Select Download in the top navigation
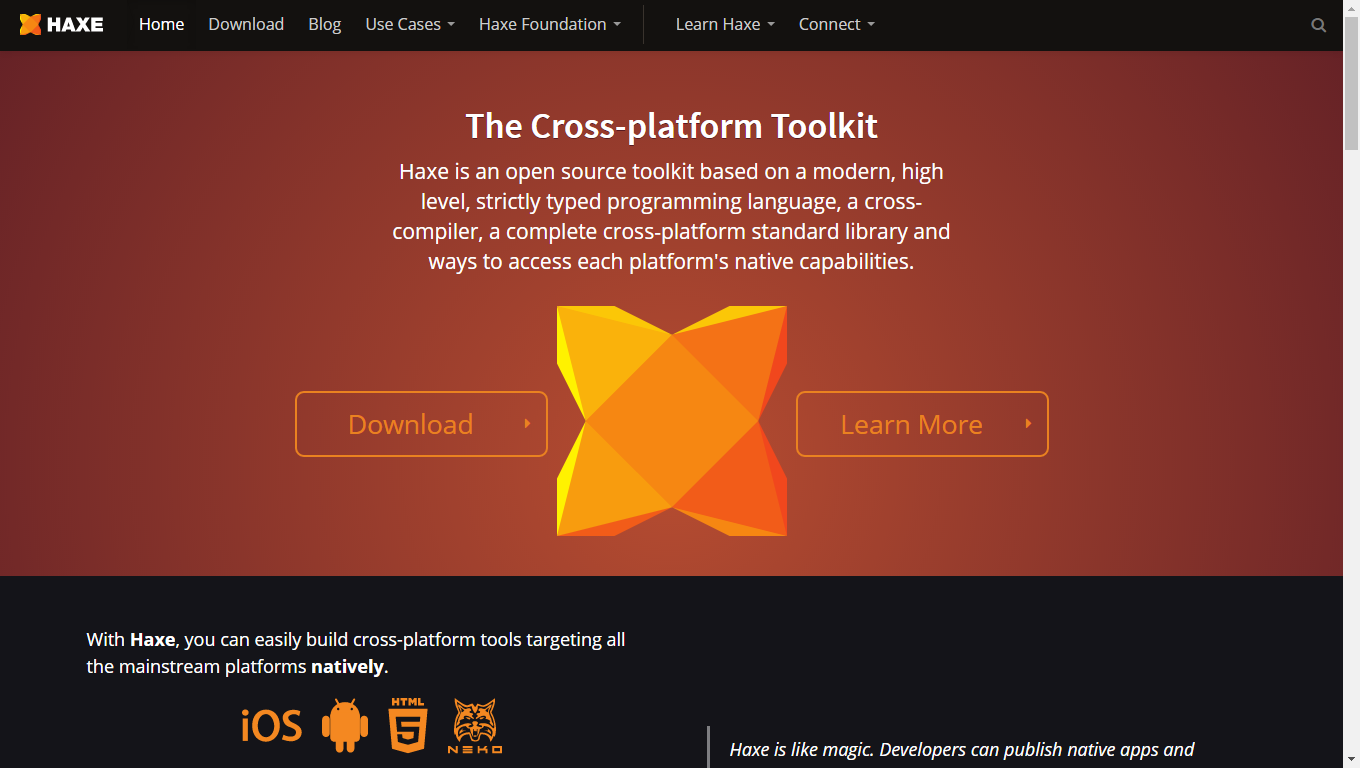Viewport: 1360px width, 768px height. coord(246,24)
